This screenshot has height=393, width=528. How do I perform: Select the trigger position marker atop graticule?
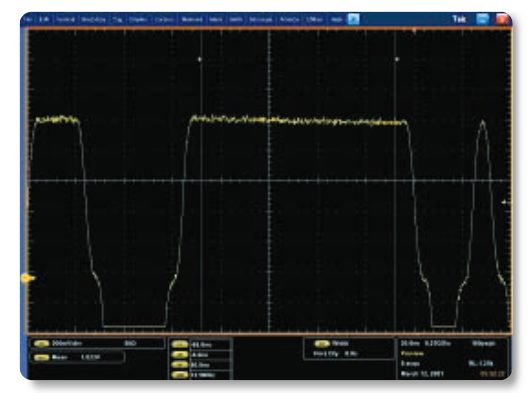click(x=415, y=31)
